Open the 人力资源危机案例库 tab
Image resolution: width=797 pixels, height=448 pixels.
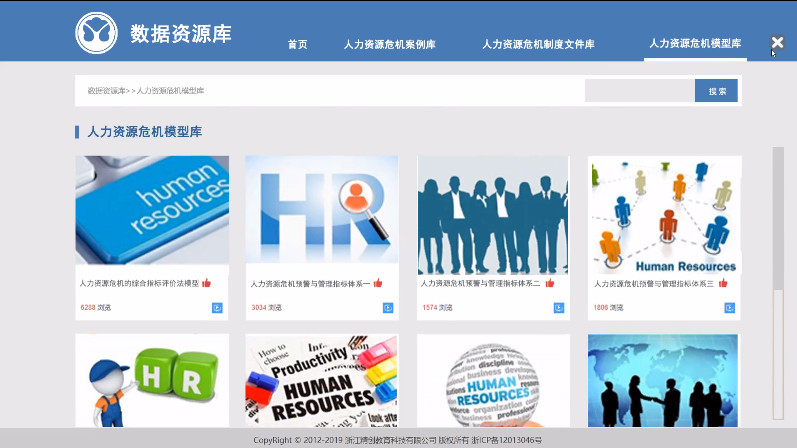(390, 45)
